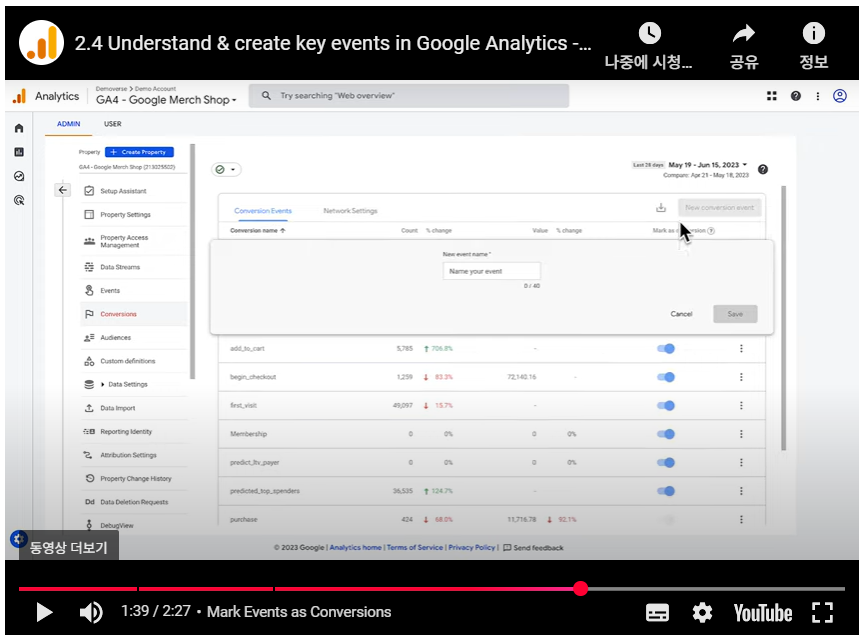Toggle video subtitles button
The height and width of the screenshot is (637, 862).
(657, 612)
